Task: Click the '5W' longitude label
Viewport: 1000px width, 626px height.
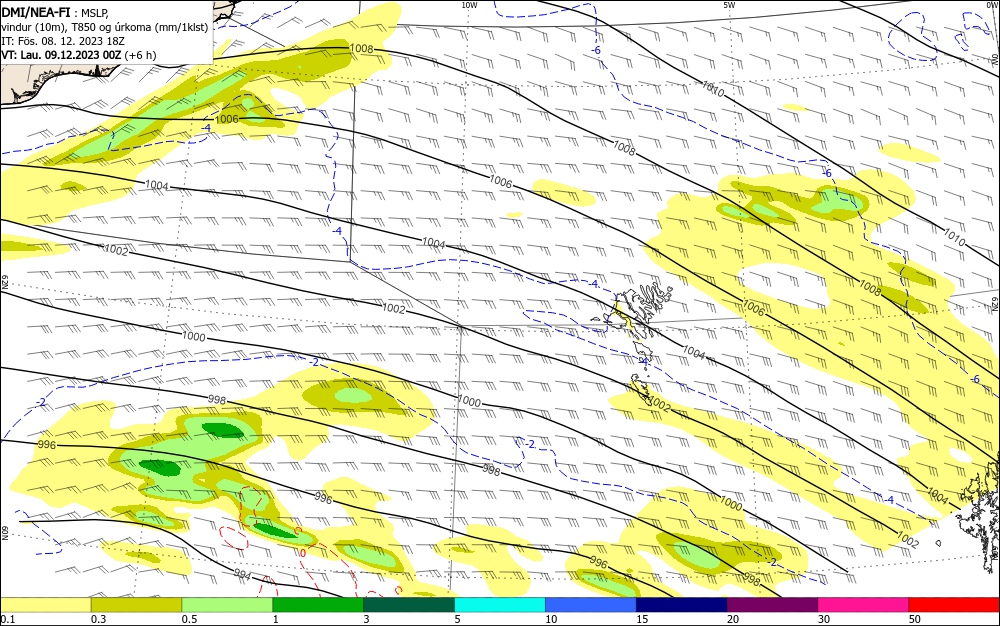Action: 729,5
